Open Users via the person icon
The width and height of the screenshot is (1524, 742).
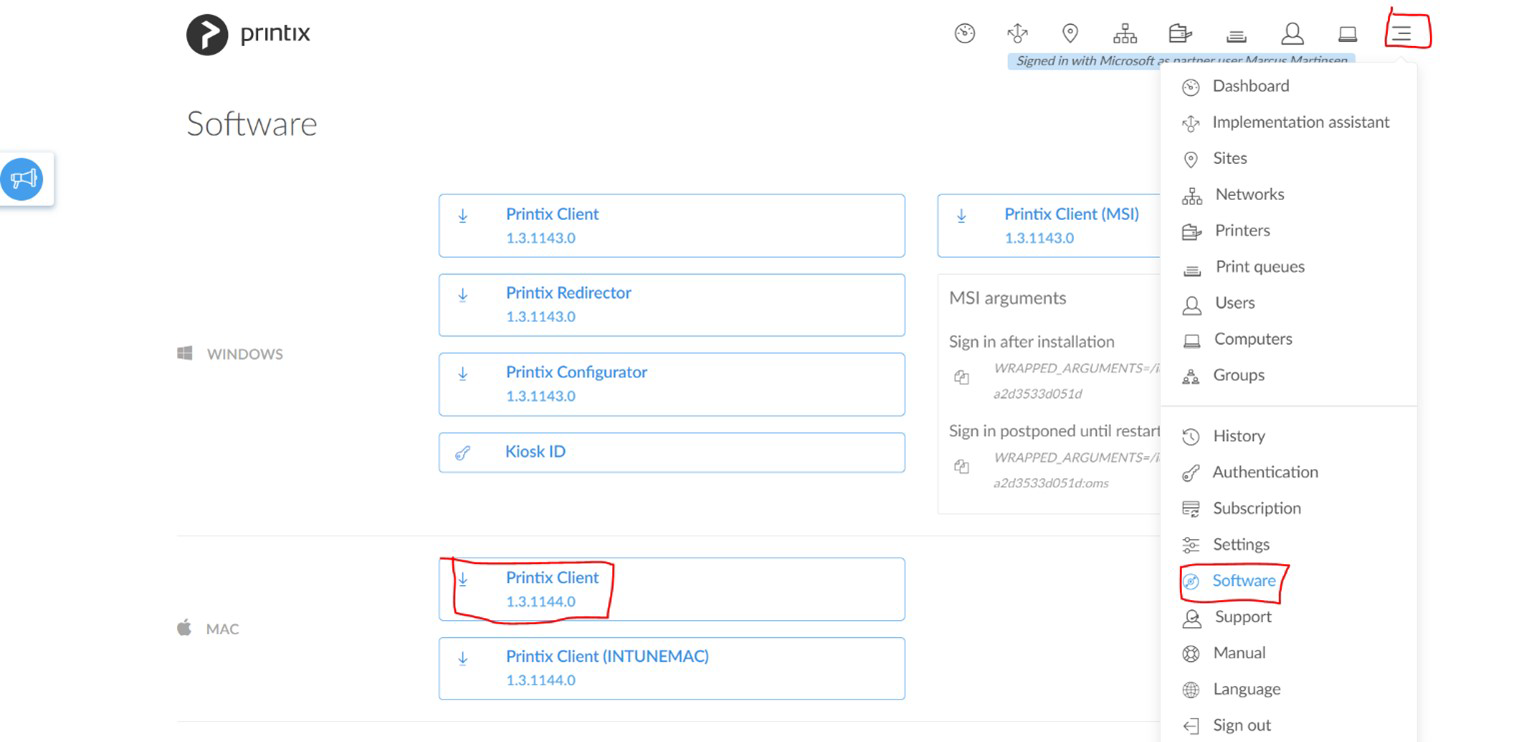(1291, 33)
